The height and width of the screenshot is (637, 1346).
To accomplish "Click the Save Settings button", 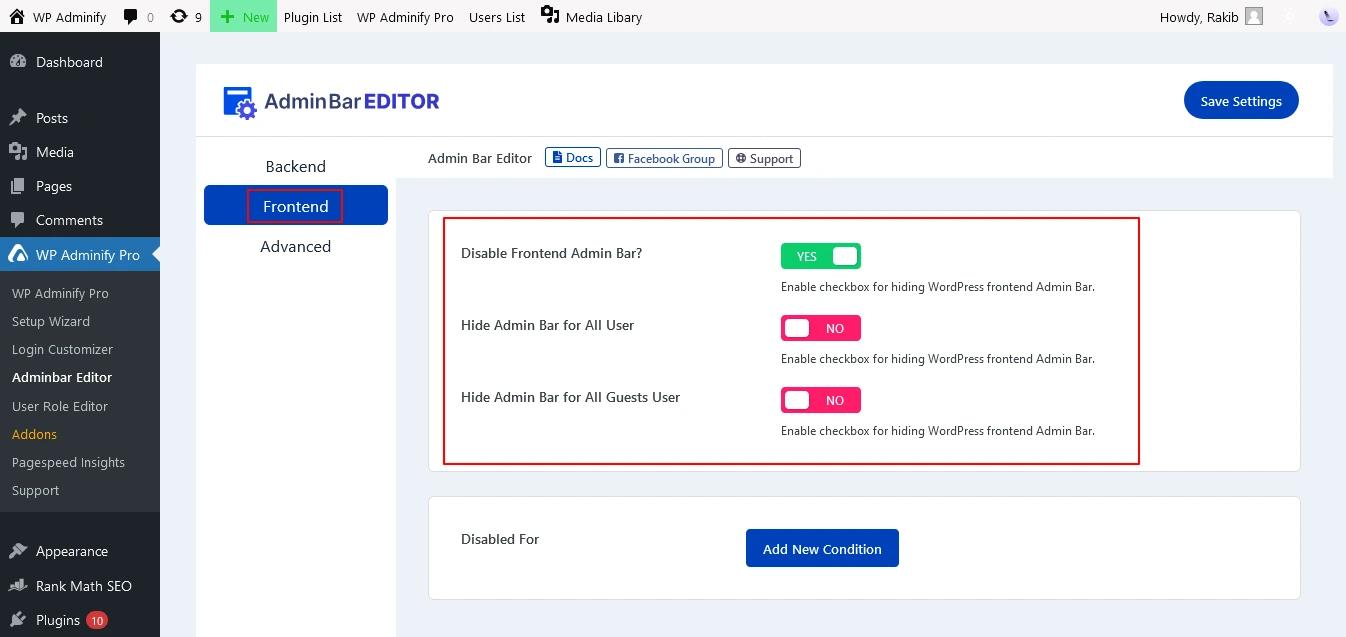I will pos(1241,100).
